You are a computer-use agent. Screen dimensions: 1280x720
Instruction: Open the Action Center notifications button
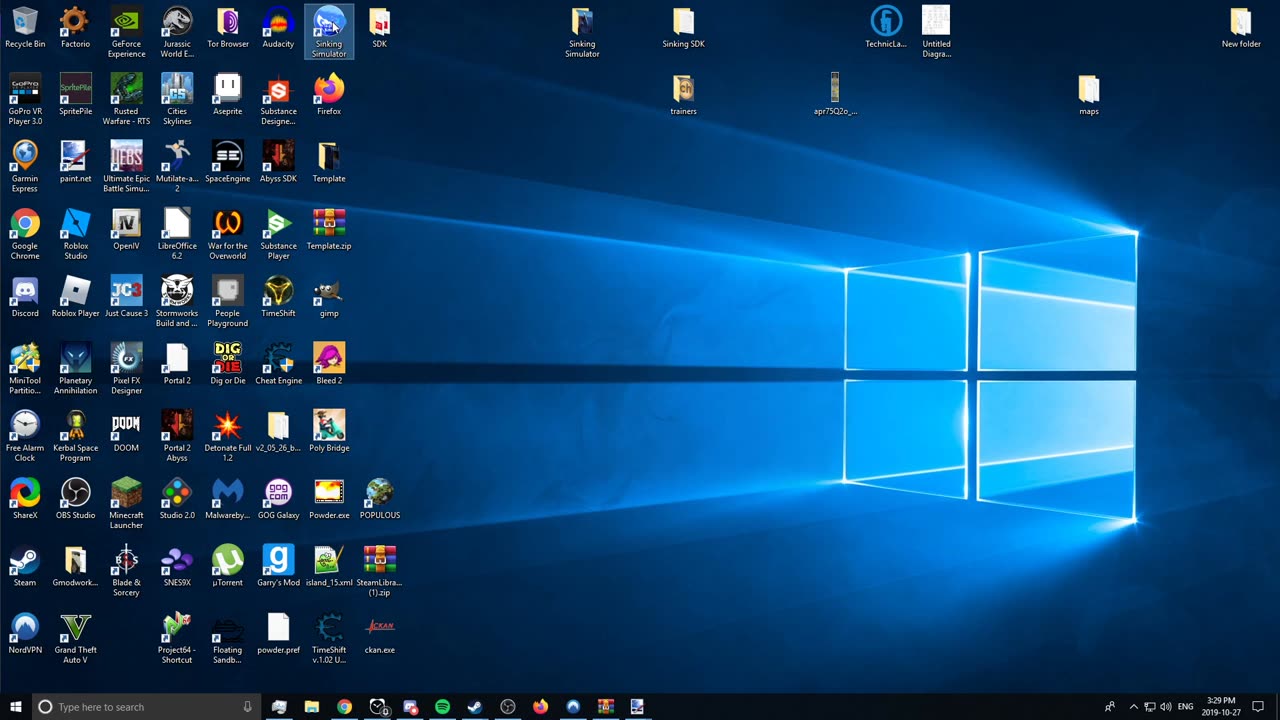(x=1258, y=707)
